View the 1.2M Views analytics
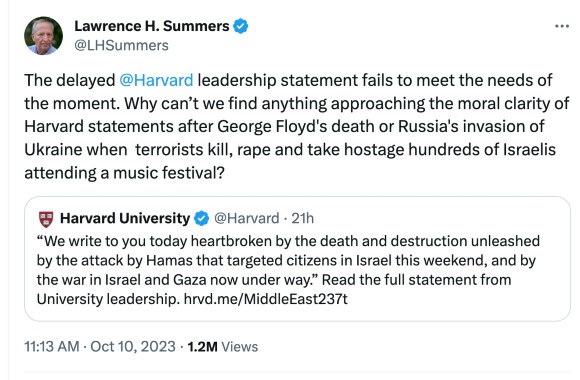The height and width of the screenshot is (380, 580). click(223, 347)
